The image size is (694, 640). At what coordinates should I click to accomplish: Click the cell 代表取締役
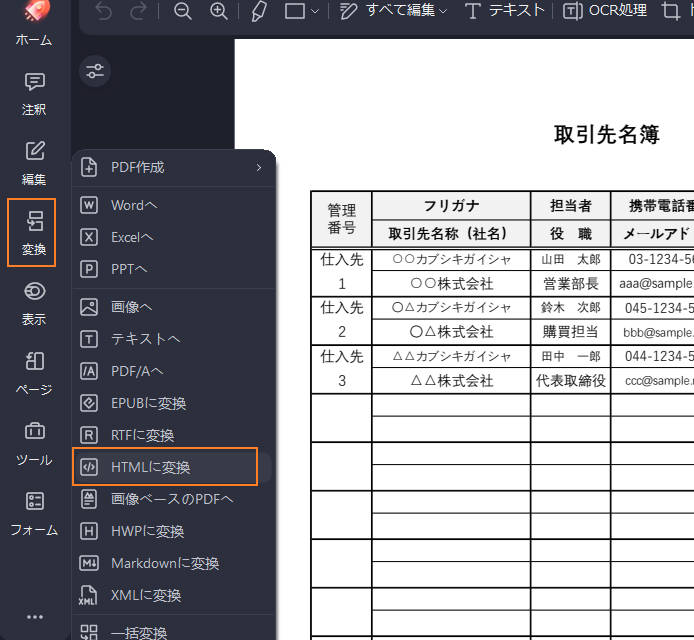coord(571,381)
